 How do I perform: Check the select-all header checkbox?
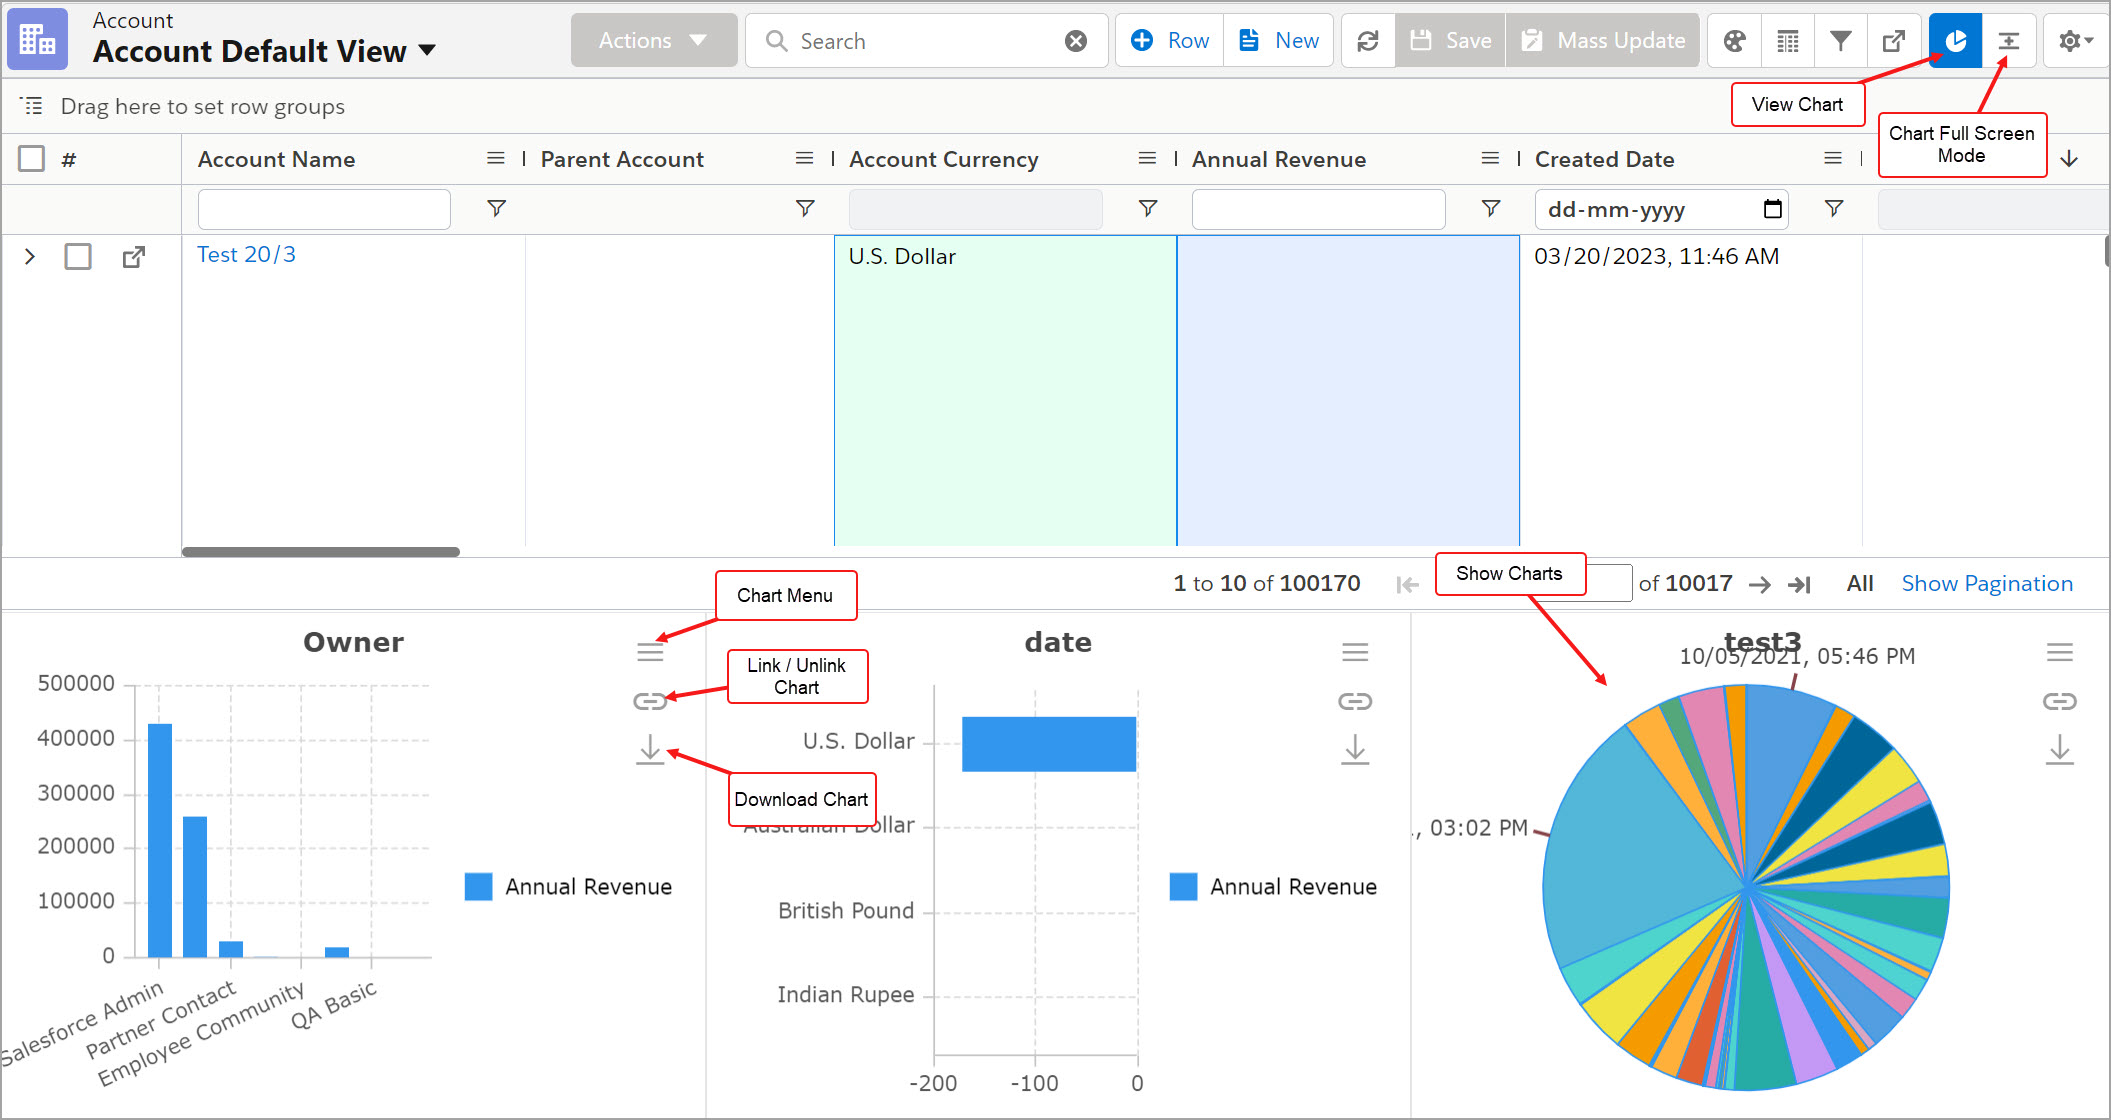(32, 159)
